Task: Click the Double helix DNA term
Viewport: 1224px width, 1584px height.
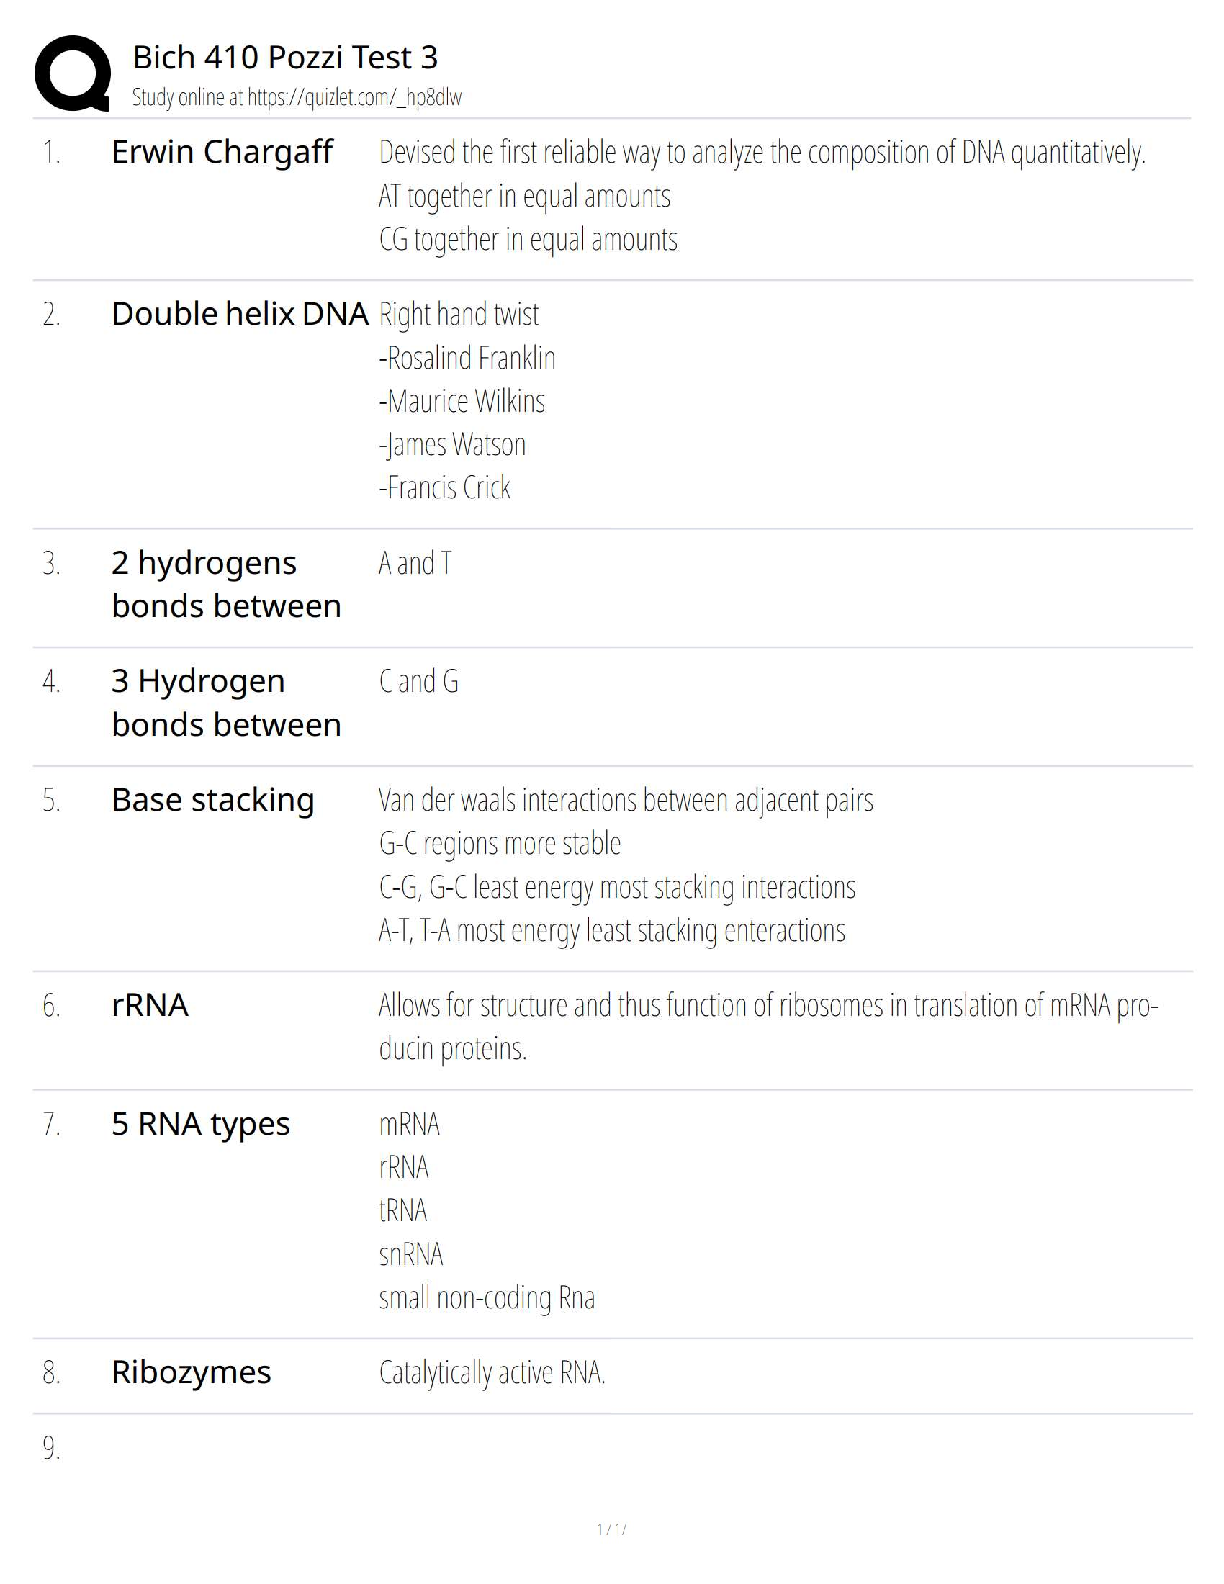Action: 240,314
